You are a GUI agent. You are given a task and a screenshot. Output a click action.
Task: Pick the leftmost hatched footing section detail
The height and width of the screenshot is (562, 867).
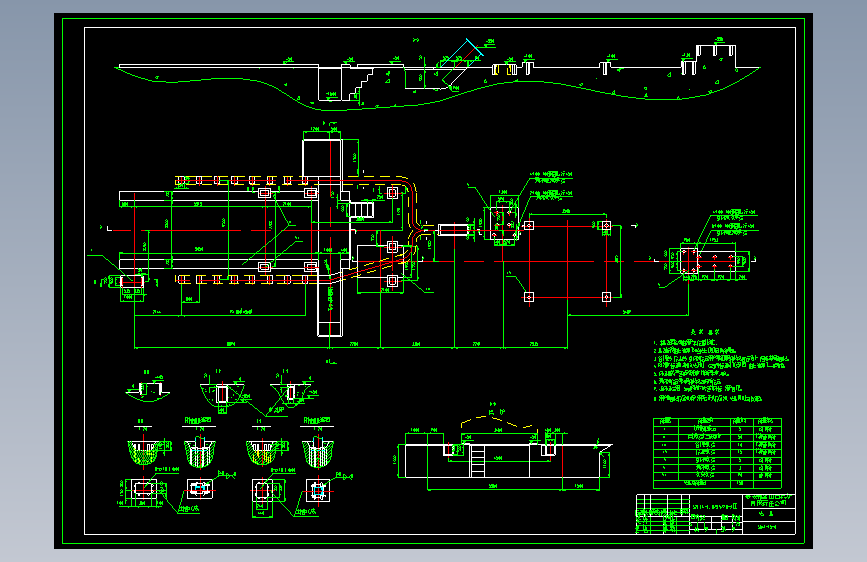pyautogui.click(x=143, y=451)
